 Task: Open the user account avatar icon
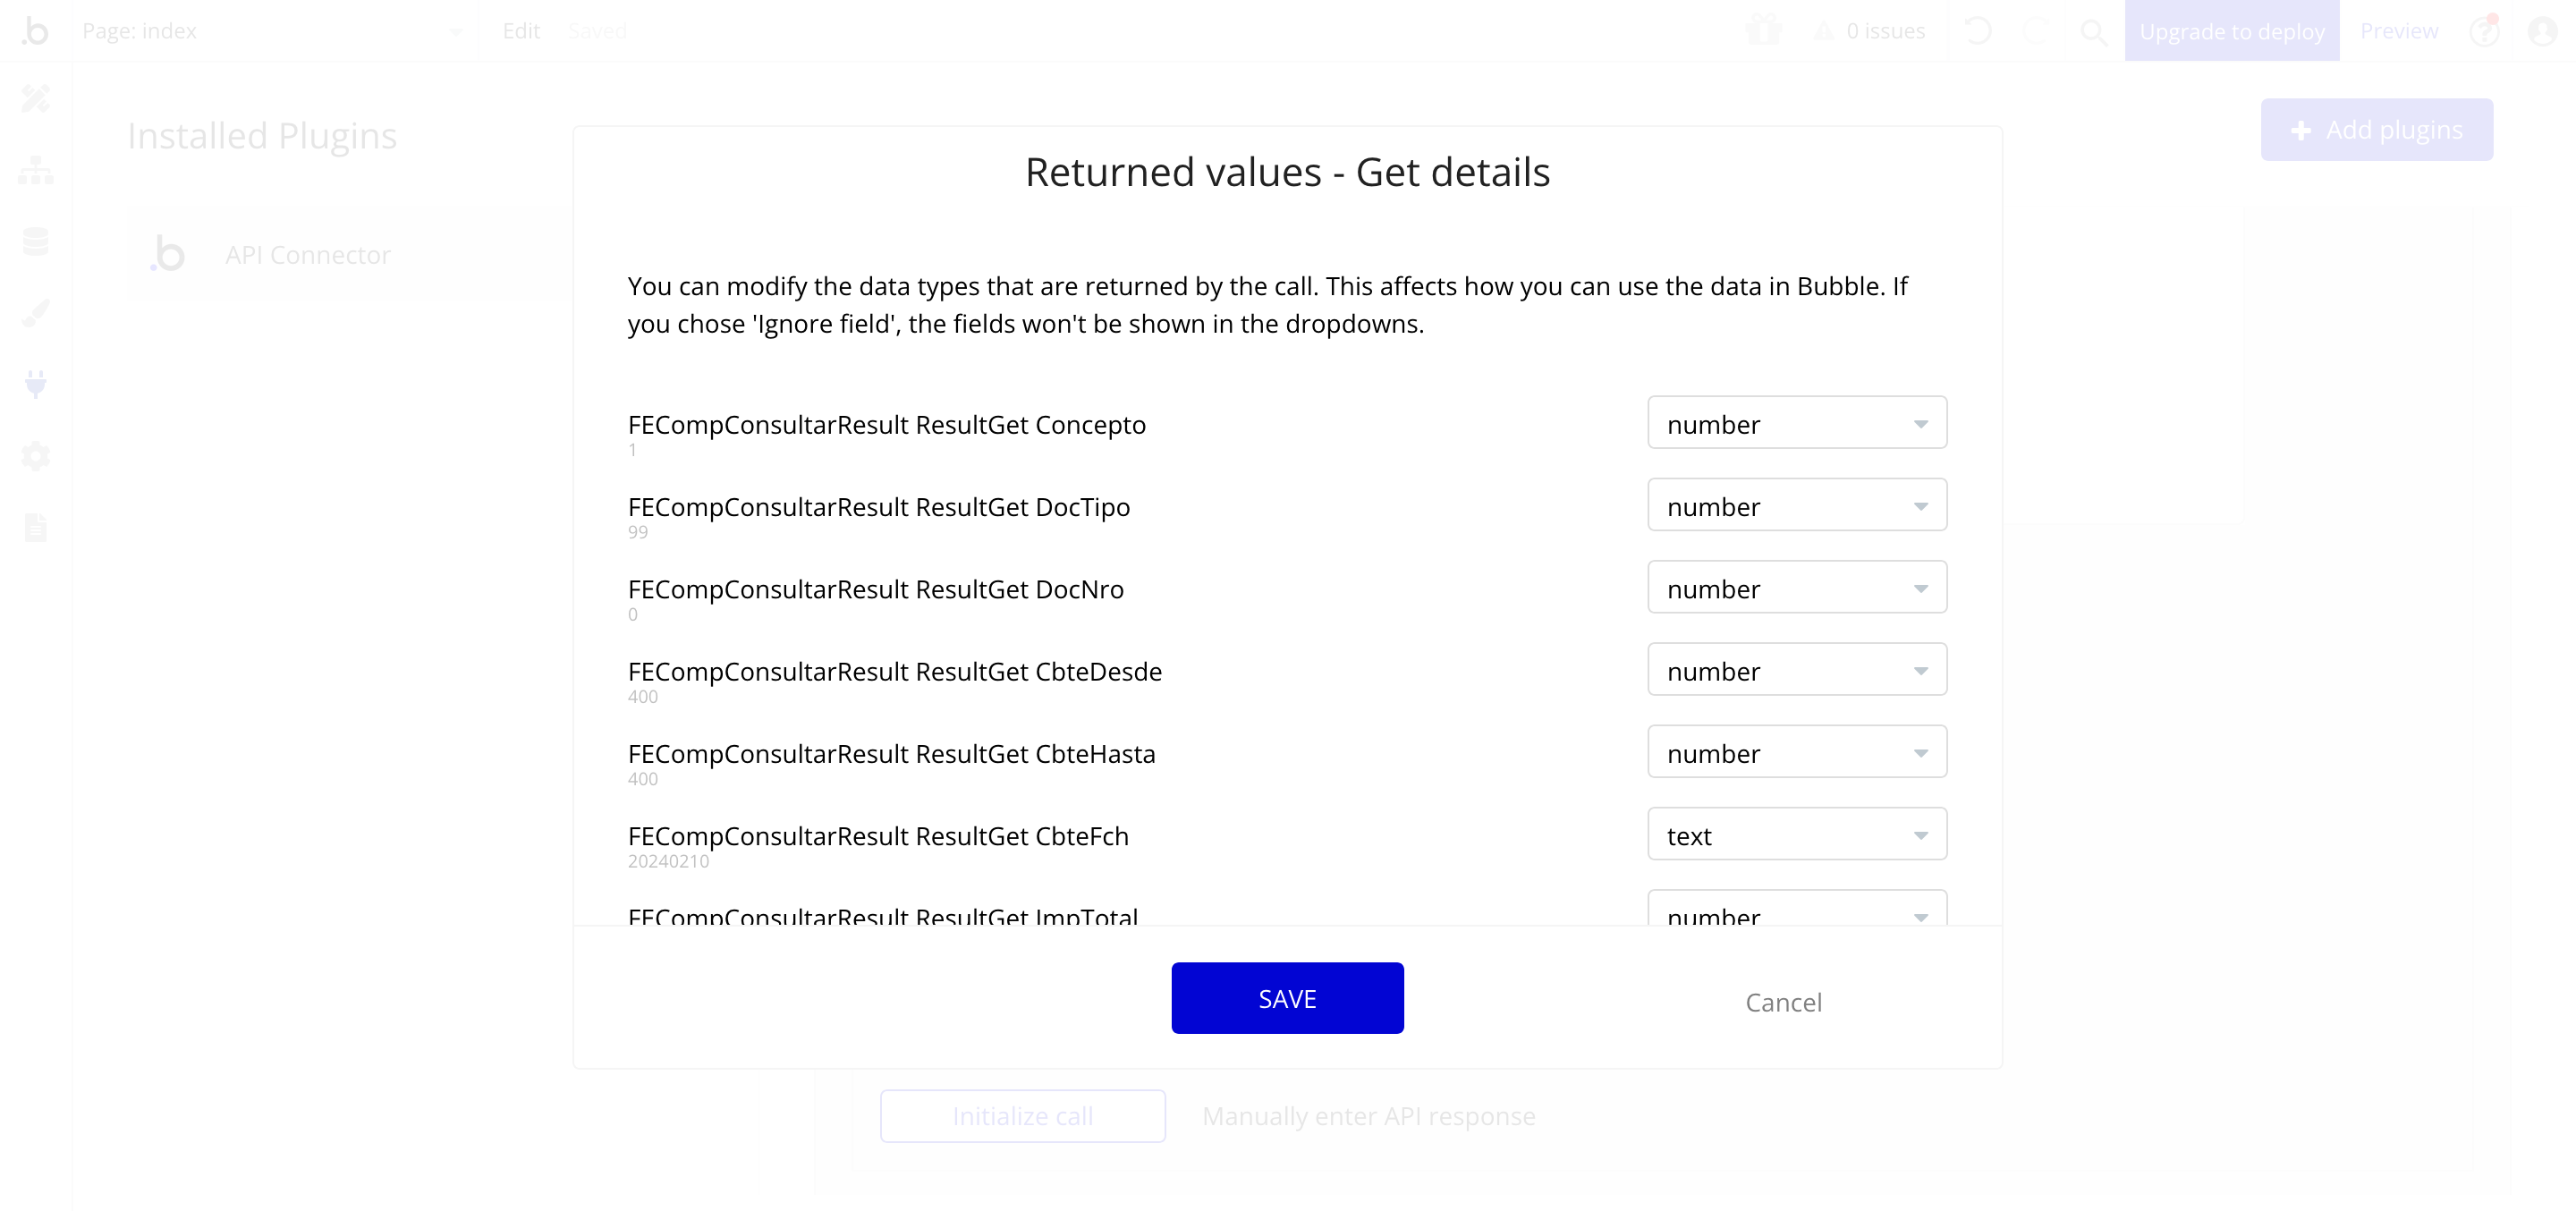click(2543, 31)
